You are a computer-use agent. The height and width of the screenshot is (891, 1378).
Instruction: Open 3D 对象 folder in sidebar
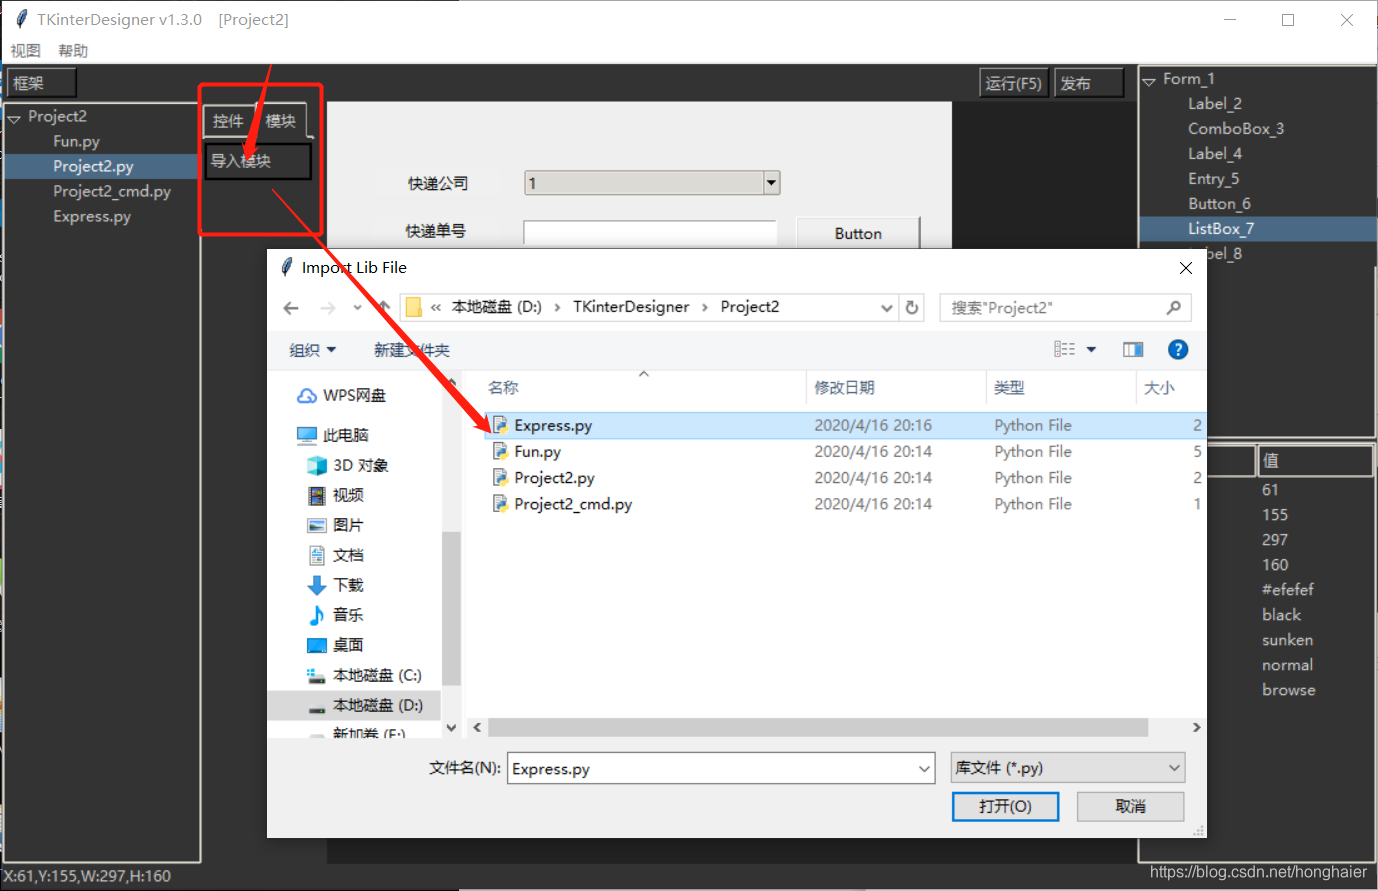pyautogui.click(x=349, y=465)
